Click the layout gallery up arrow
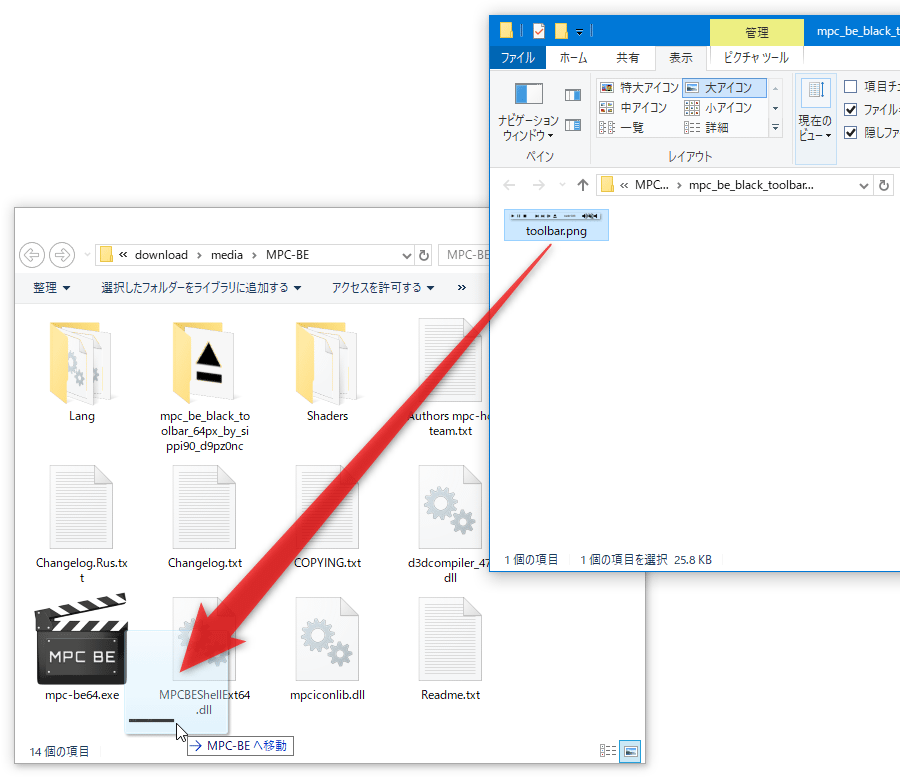 point(775,88)
